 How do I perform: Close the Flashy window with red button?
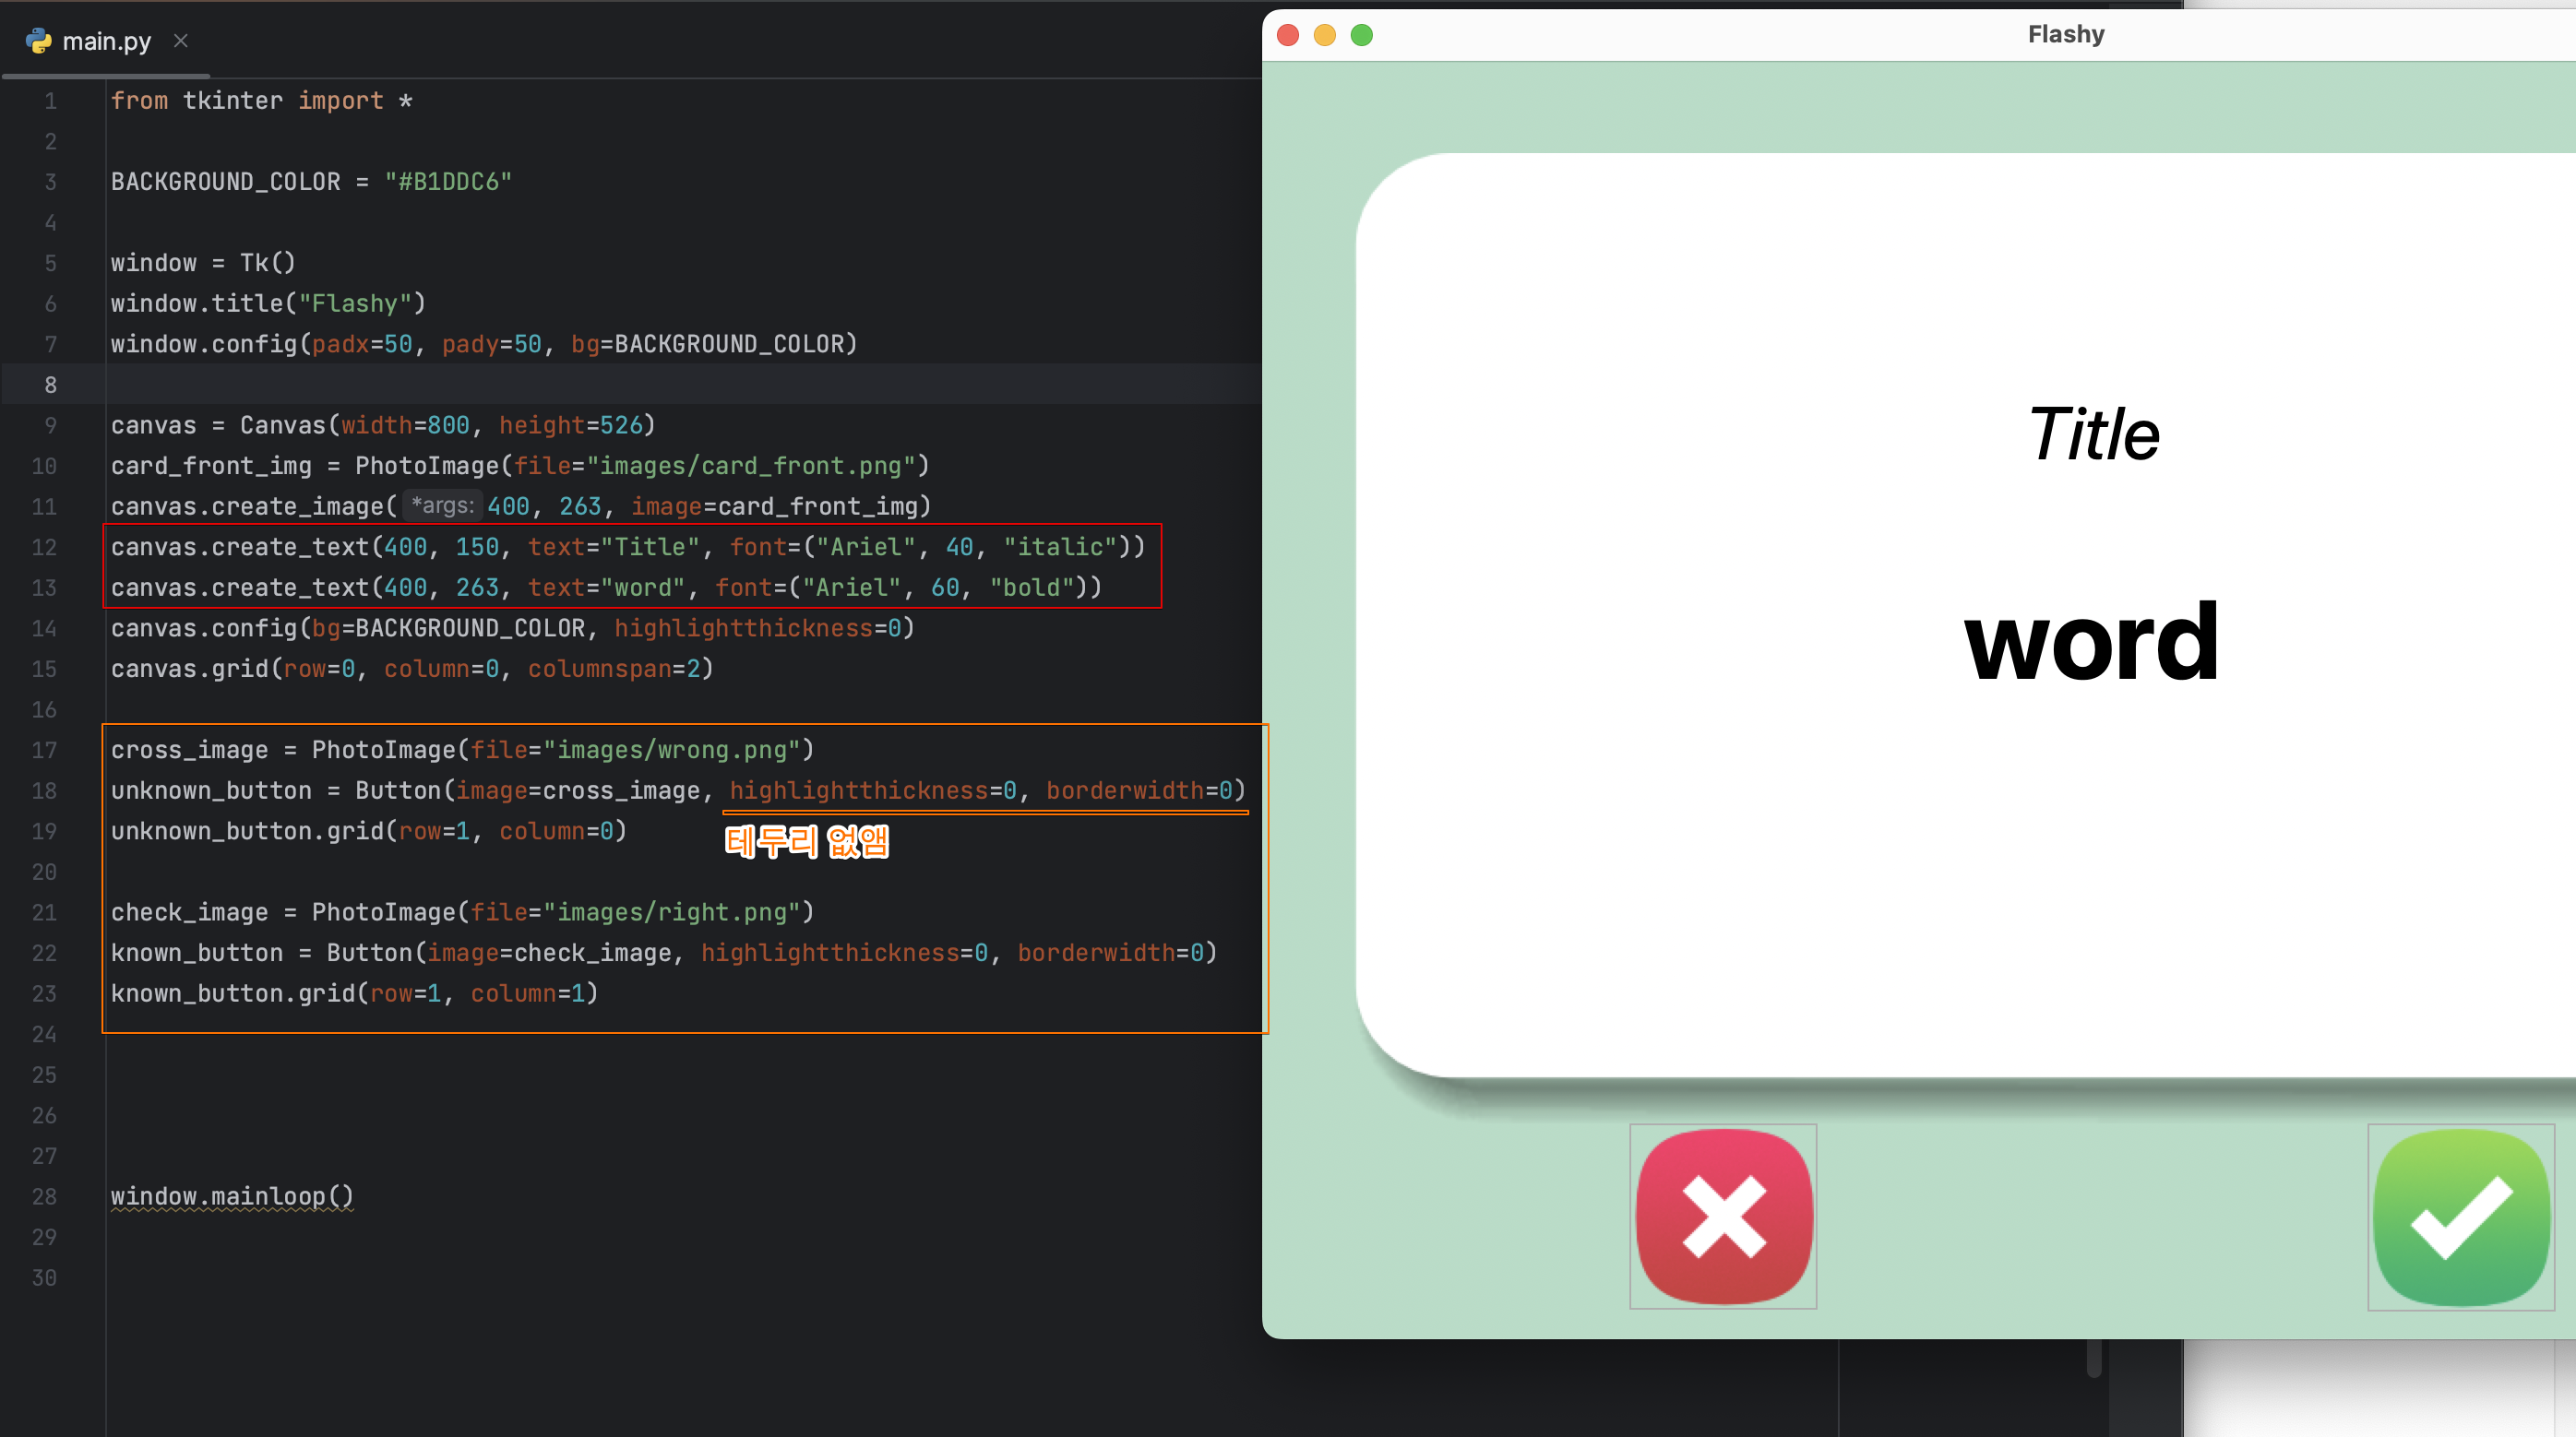click(x=1288, y=35)
